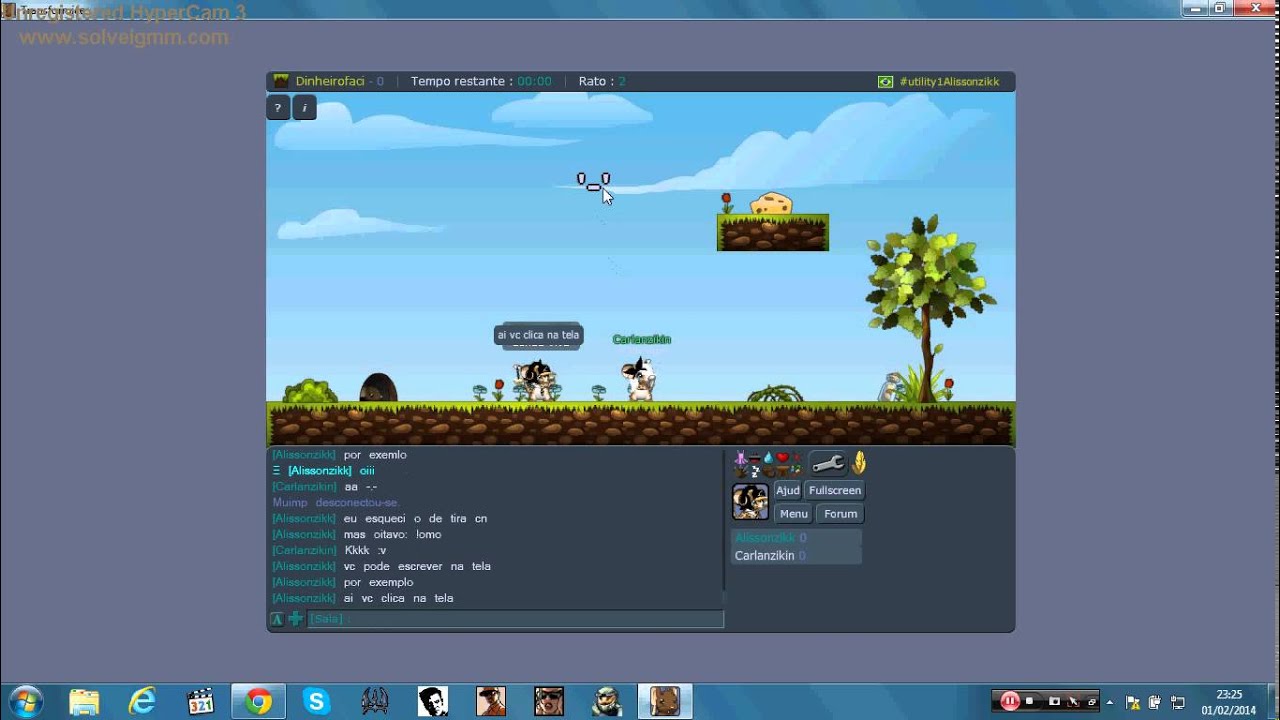Click the water drop emote icon
Viewport: 1280px width, 720px height.
(x=768, y=458)
